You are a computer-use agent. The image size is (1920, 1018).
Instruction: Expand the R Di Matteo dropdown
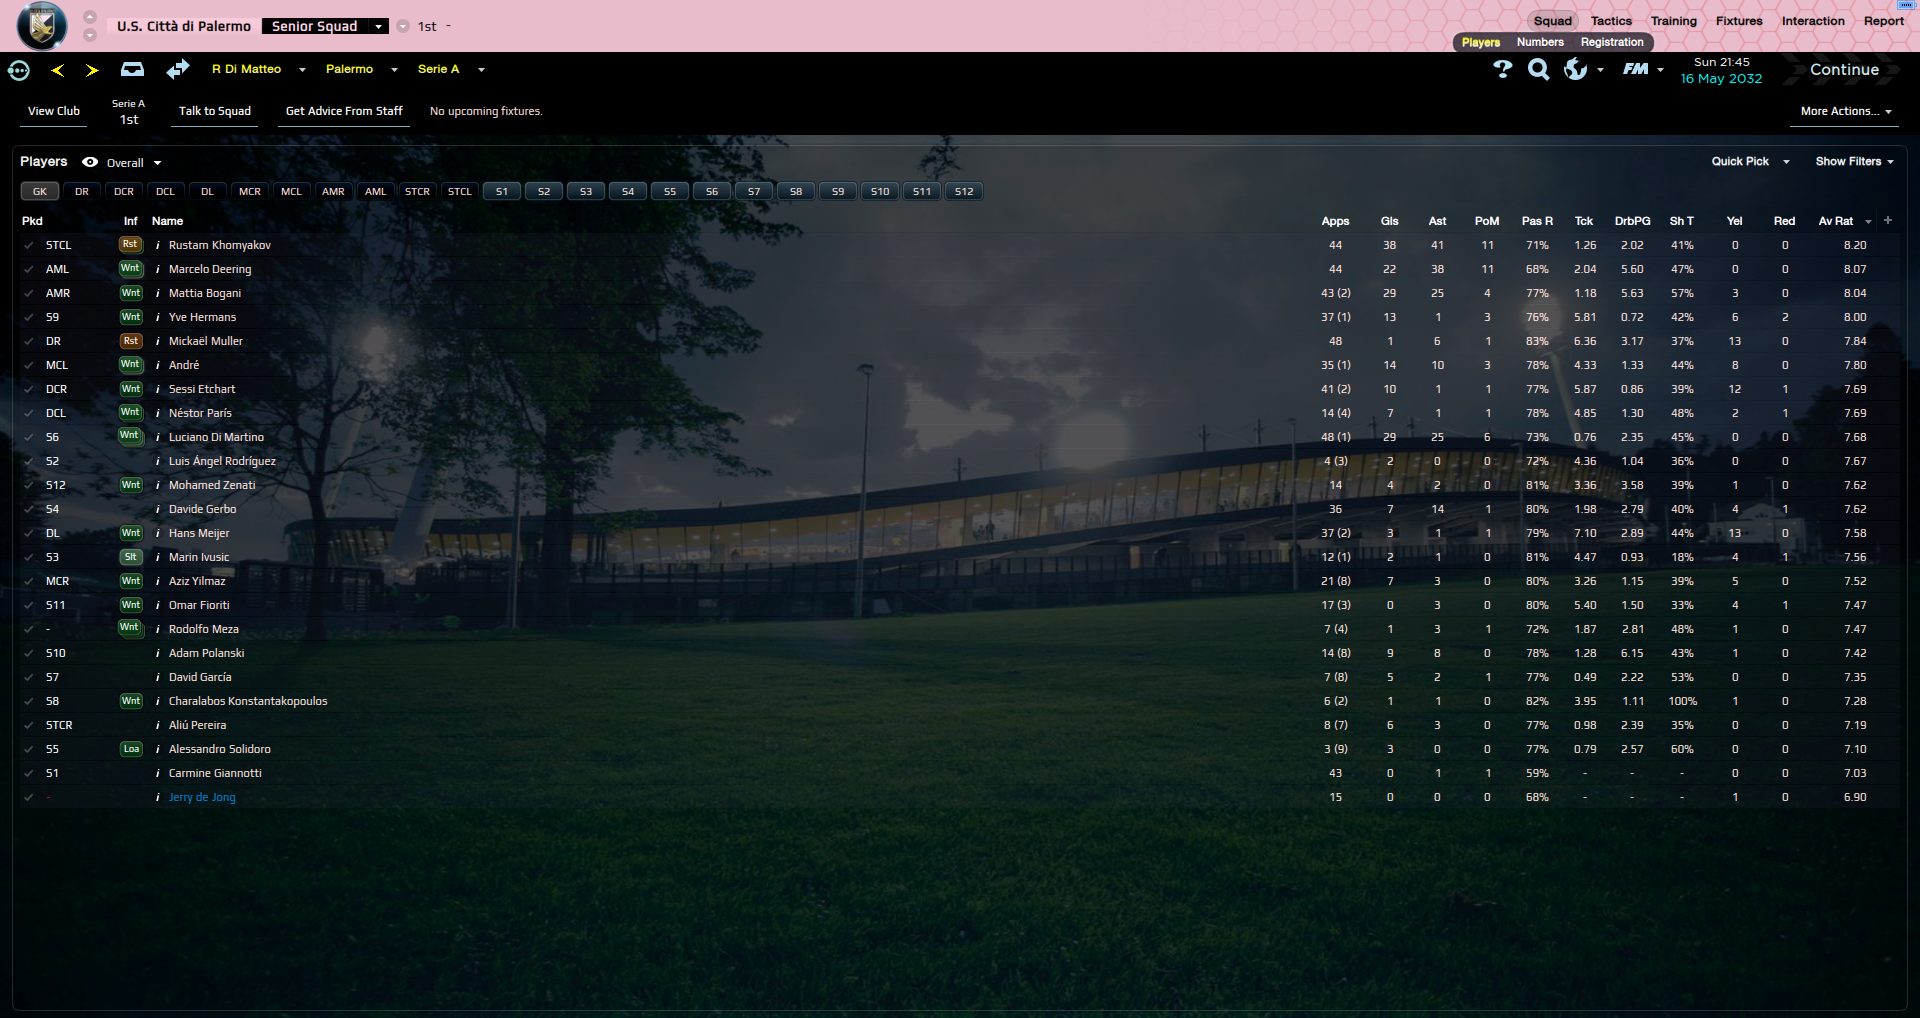[302, 70]
